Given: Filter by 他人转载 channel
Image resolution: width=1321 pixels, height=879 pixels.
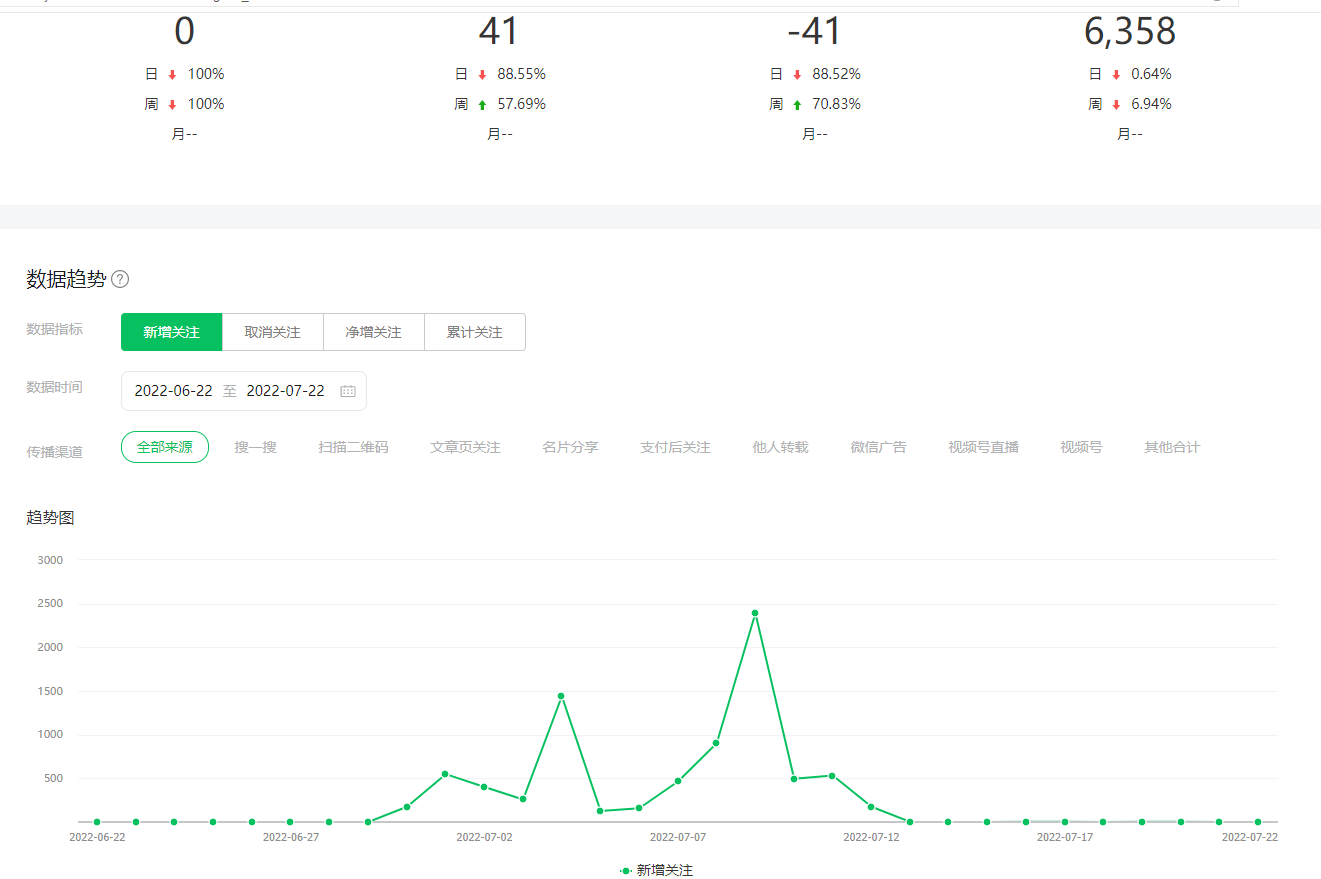Looking at the screenshot, I should tap(780, 447).
